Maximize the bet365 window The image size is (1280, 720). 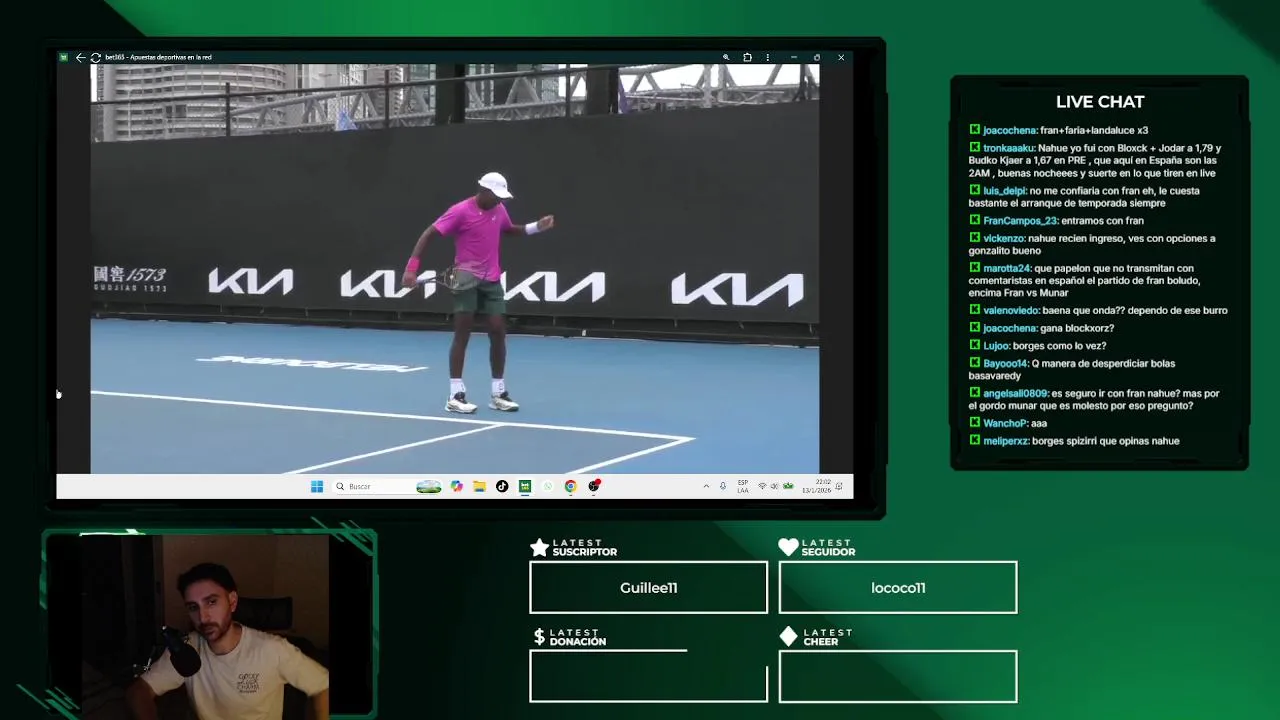coord(817,57)
